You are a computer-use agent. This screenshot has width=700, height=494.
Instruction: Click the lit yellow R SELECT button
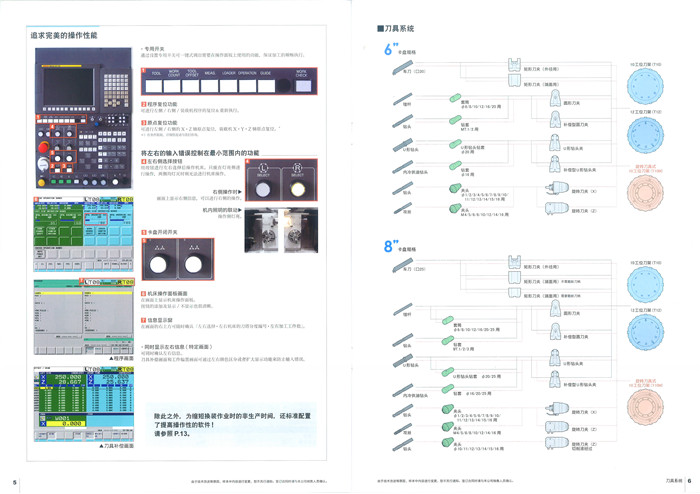(297, 190)
